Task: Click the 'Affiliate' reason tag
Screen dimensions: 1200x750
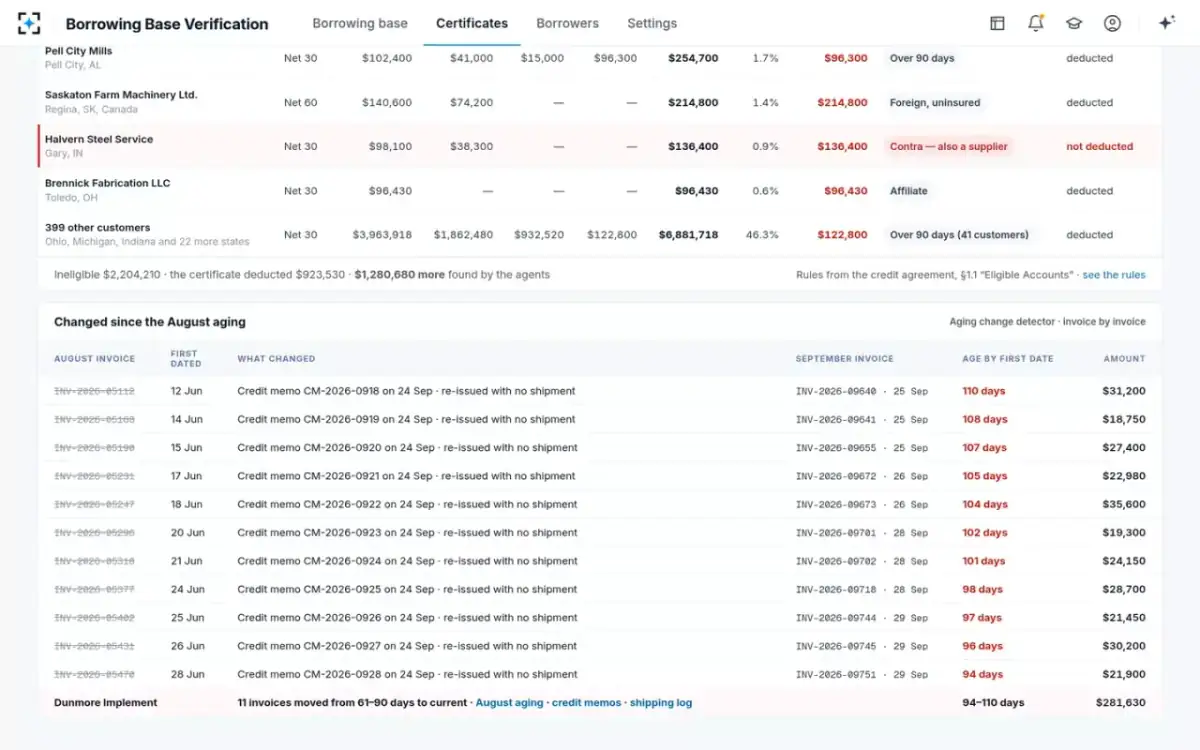Action: click(x=909, y=190)
